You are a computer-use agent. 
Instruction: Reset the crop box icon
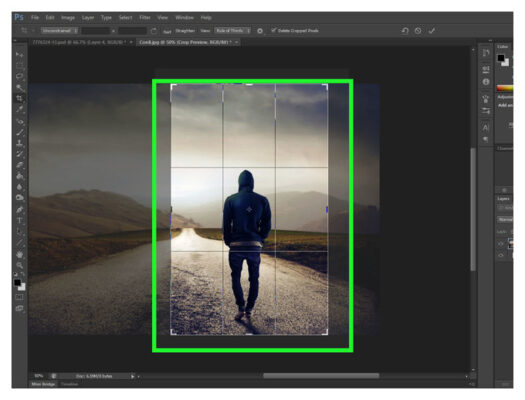click(404, 31)
